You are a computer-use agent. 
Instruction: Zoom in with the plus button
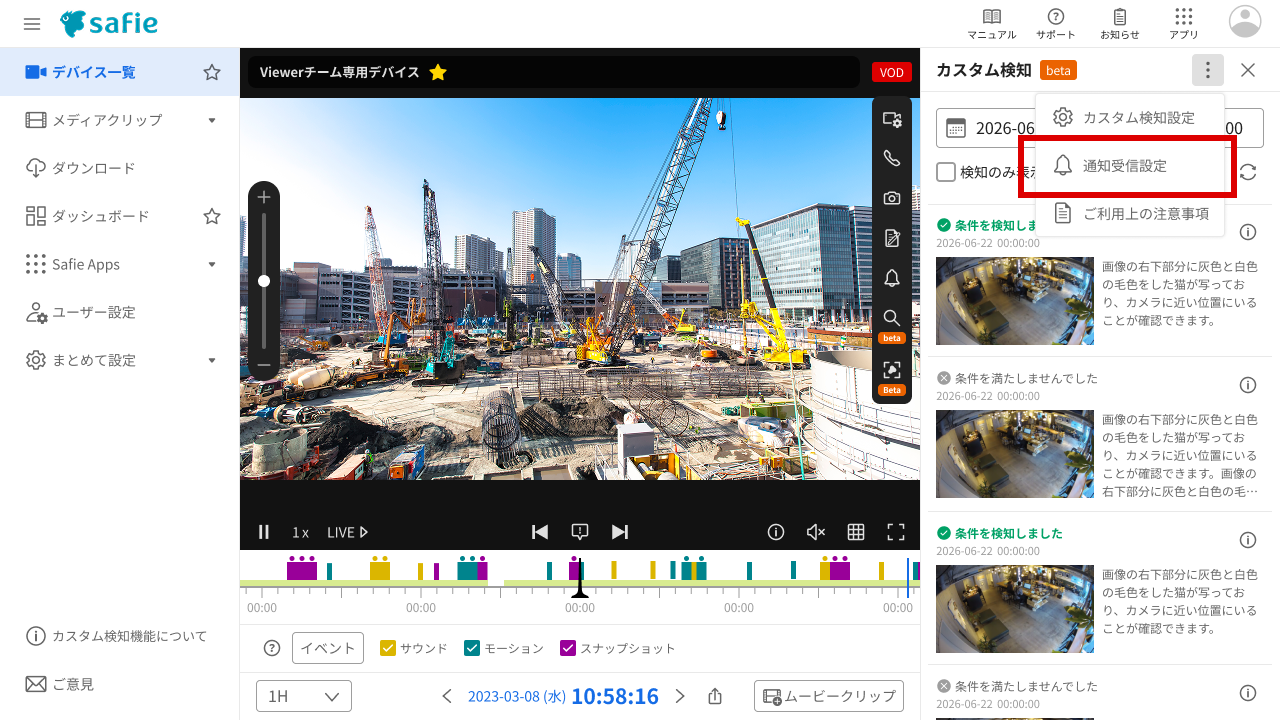point(264,197)
